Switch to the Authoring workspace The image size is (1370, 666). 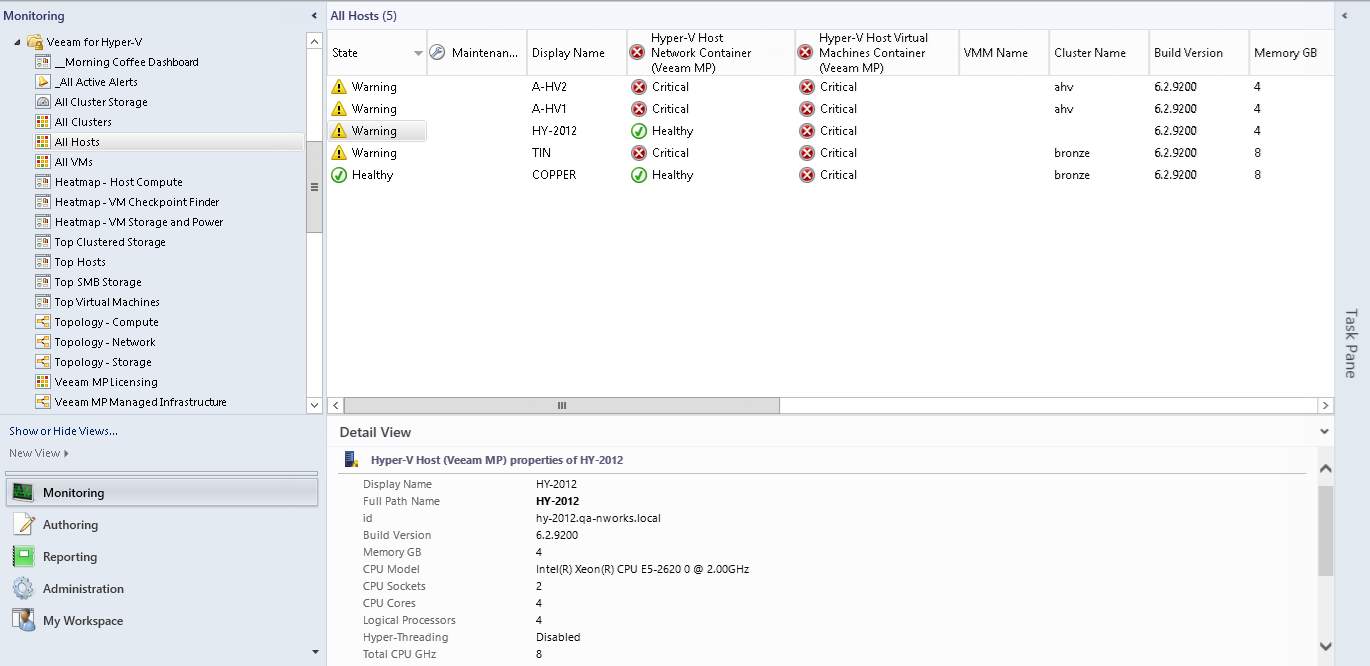coord(162,525)
